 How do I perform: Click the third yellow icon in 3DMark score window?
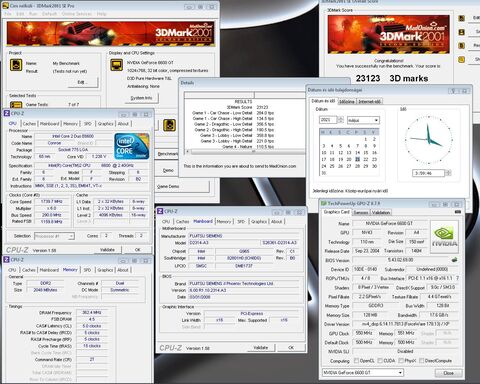[462, 46]
